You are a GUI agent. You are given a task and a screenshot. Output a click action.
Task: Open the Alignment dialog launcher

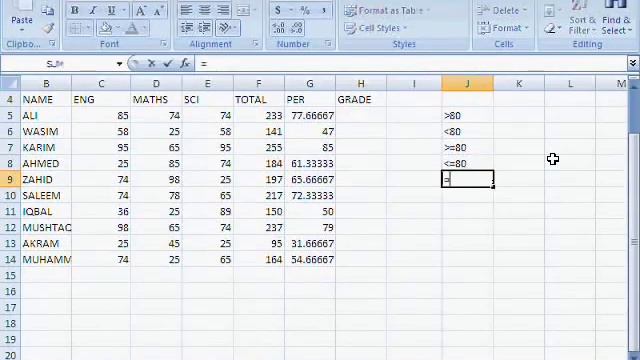pos(256,43)
